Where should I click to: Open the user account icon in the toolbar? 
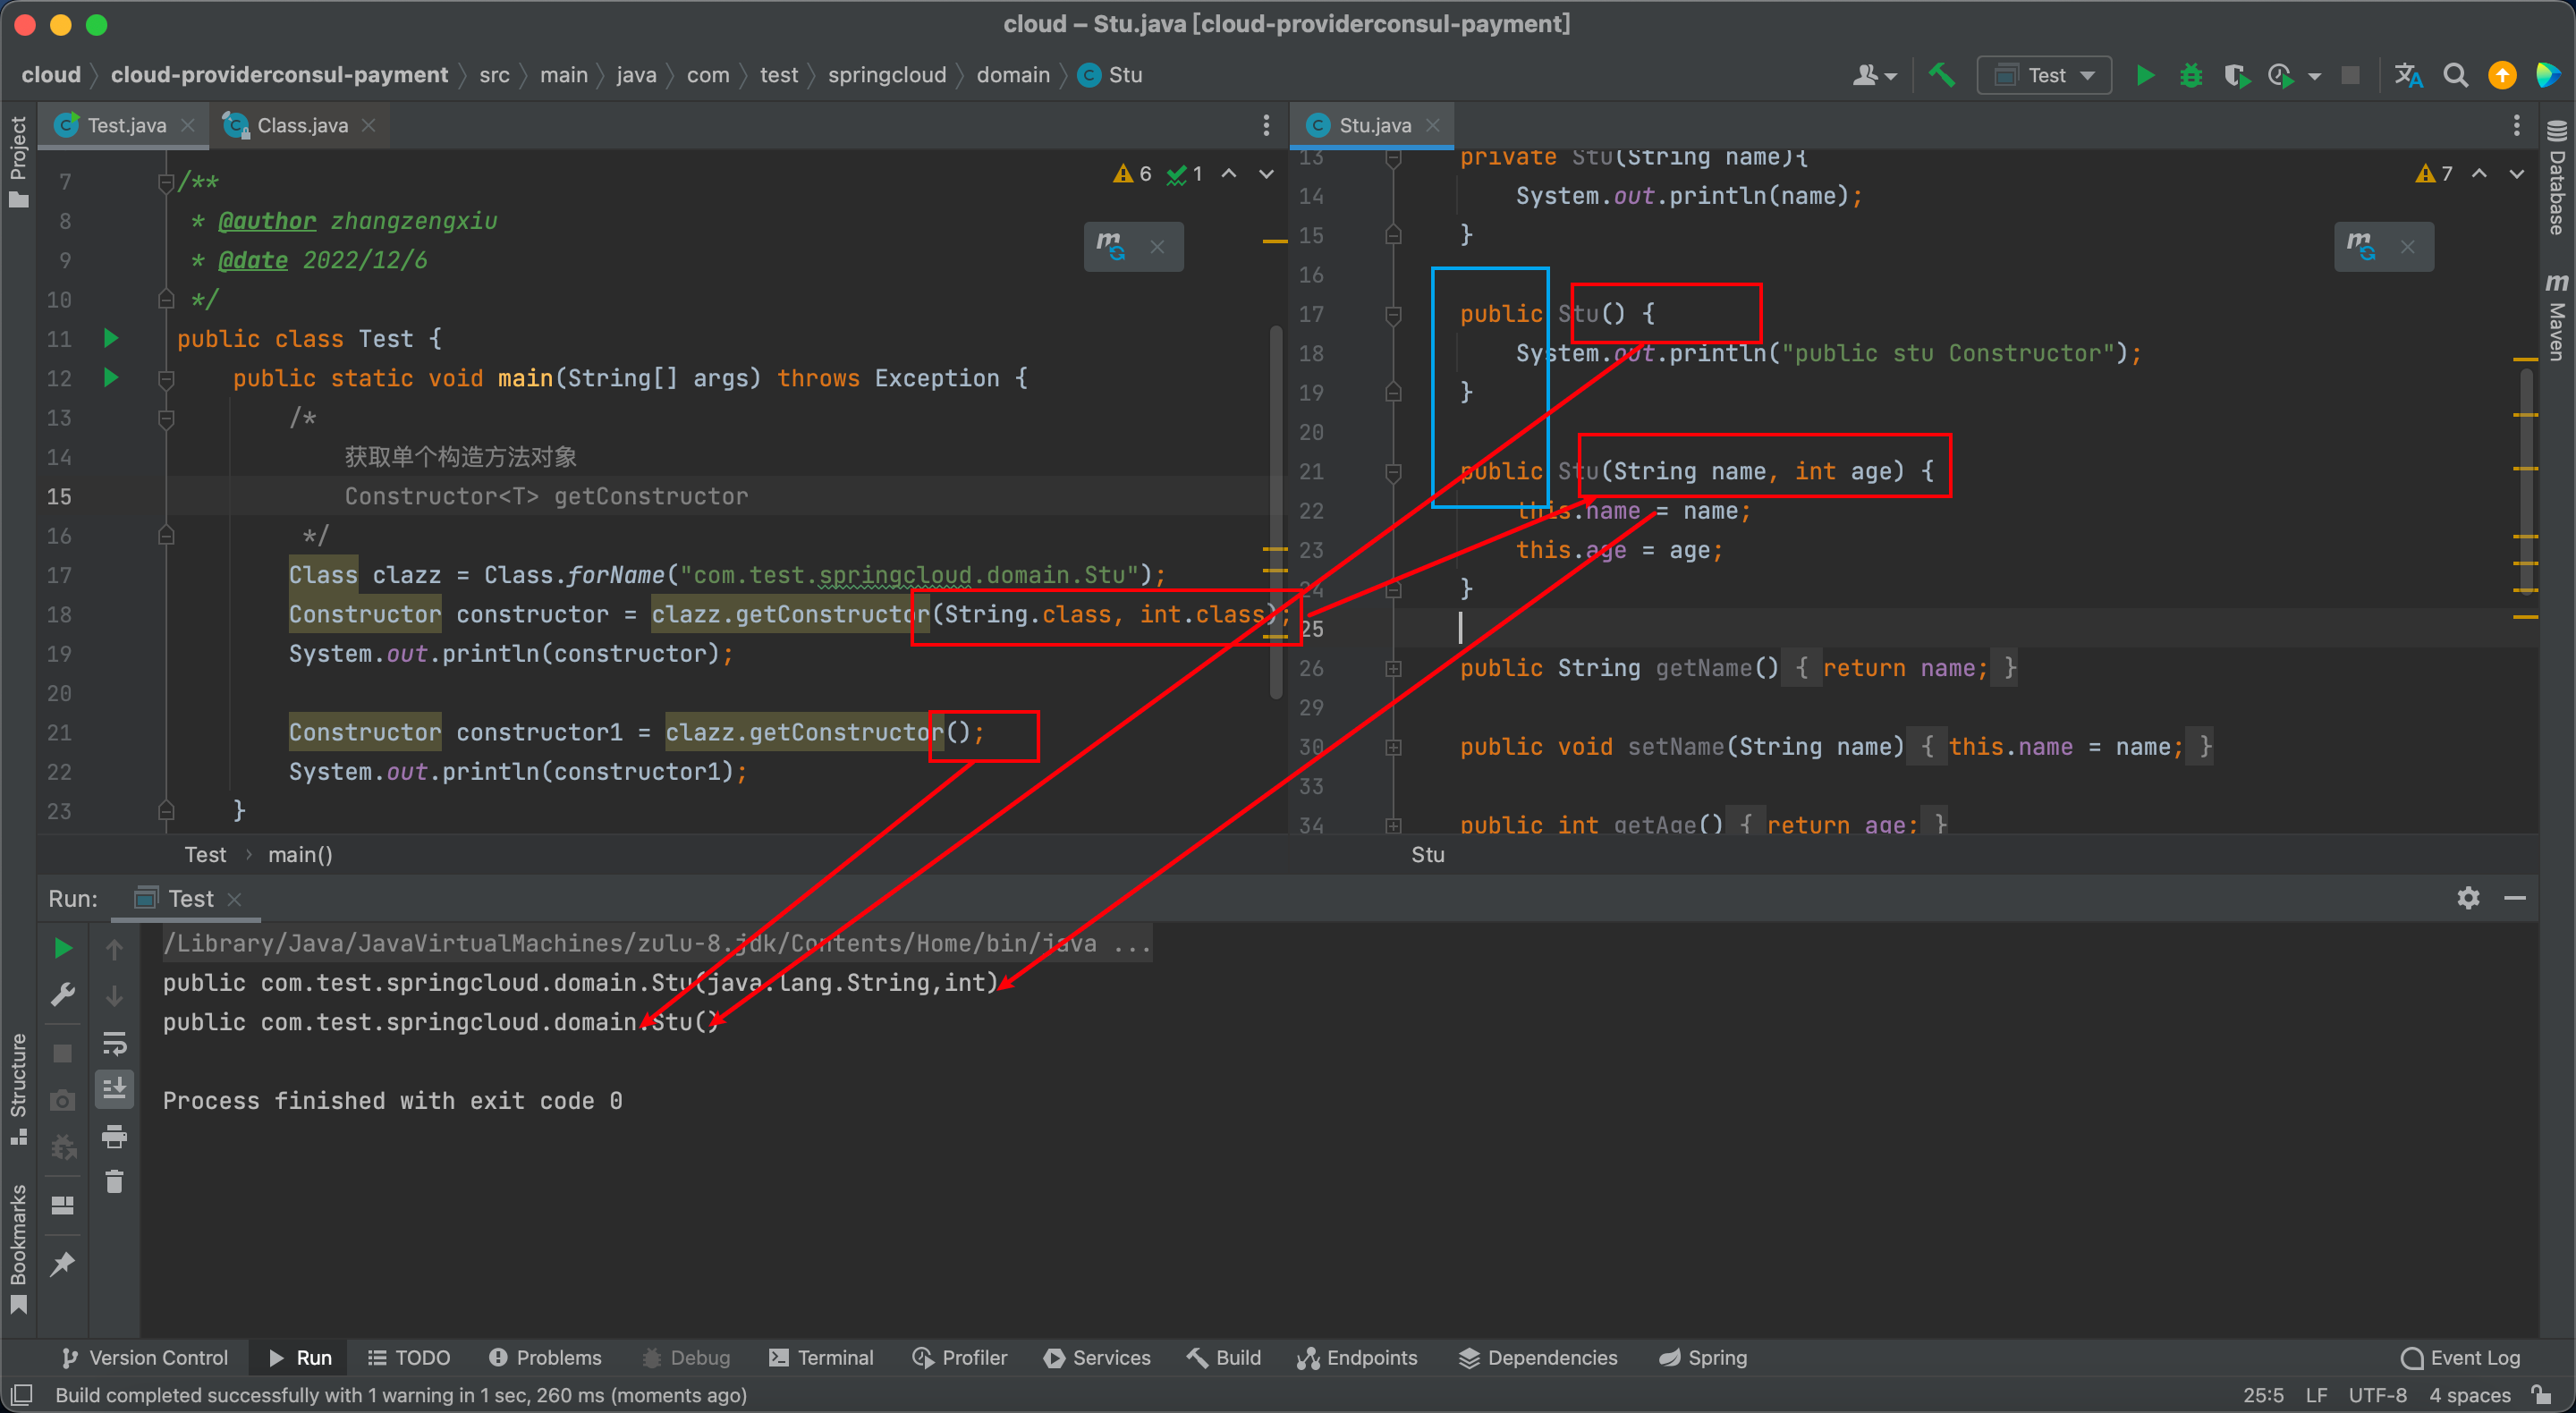[x=1865, y=75]
